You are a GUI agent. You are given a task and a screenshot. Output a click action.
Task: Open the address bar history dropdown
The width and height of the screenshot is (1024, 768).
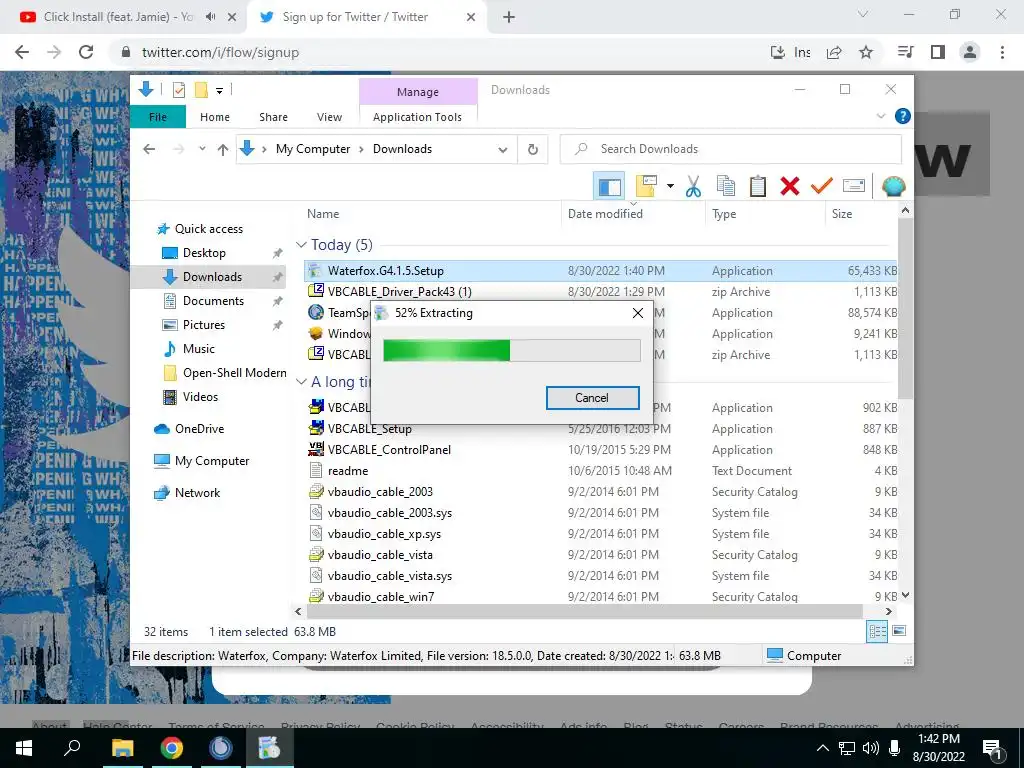[503, 150]
